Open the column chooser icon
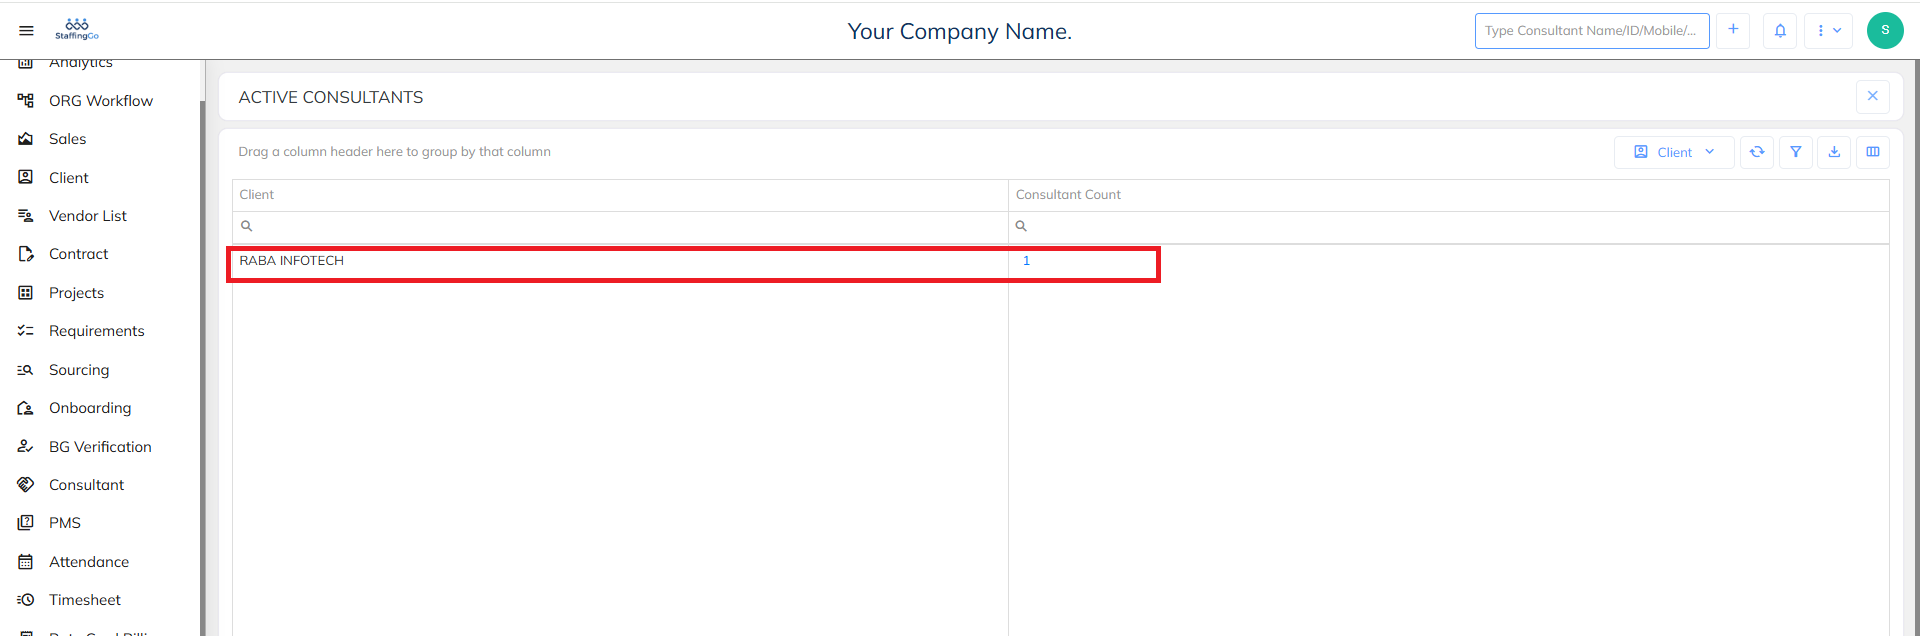The width and height of the screenshot is (1920, 636). [x=1873, y=152]
